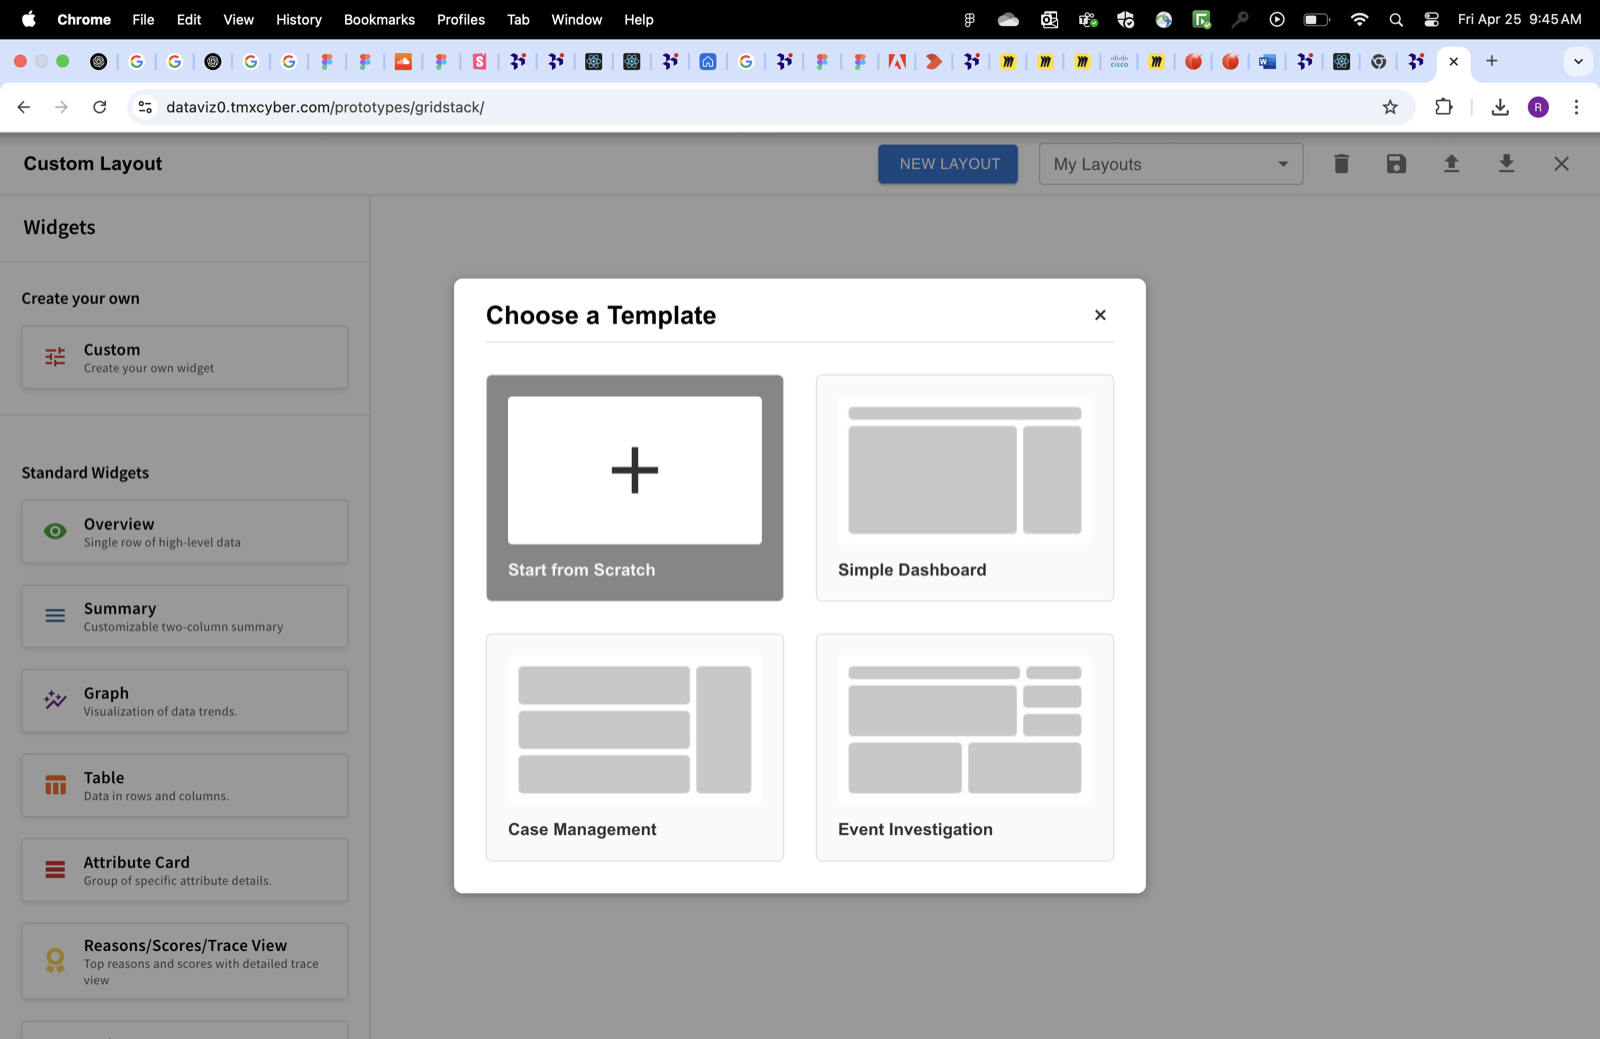Upload a layout with the upload icon

coord(1451,163)
